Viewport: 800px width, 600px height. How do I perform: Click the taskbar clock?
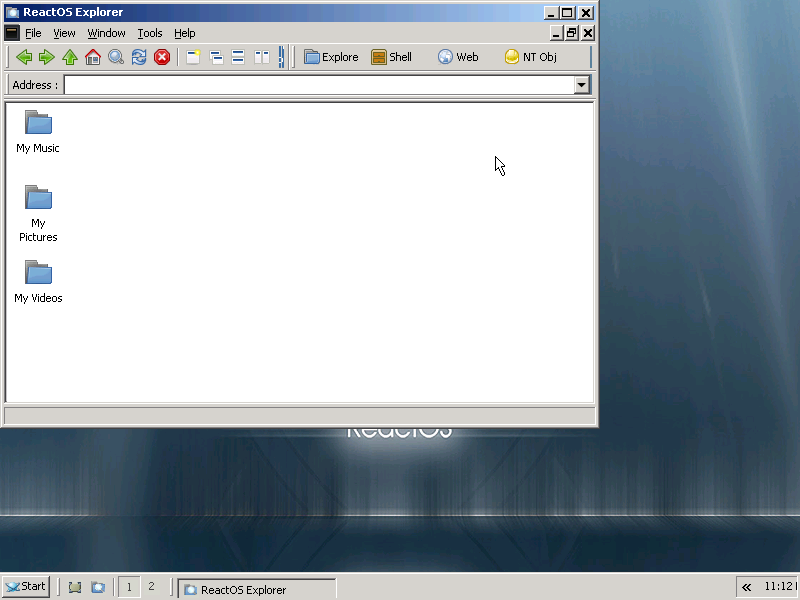[x=779, y=587]
